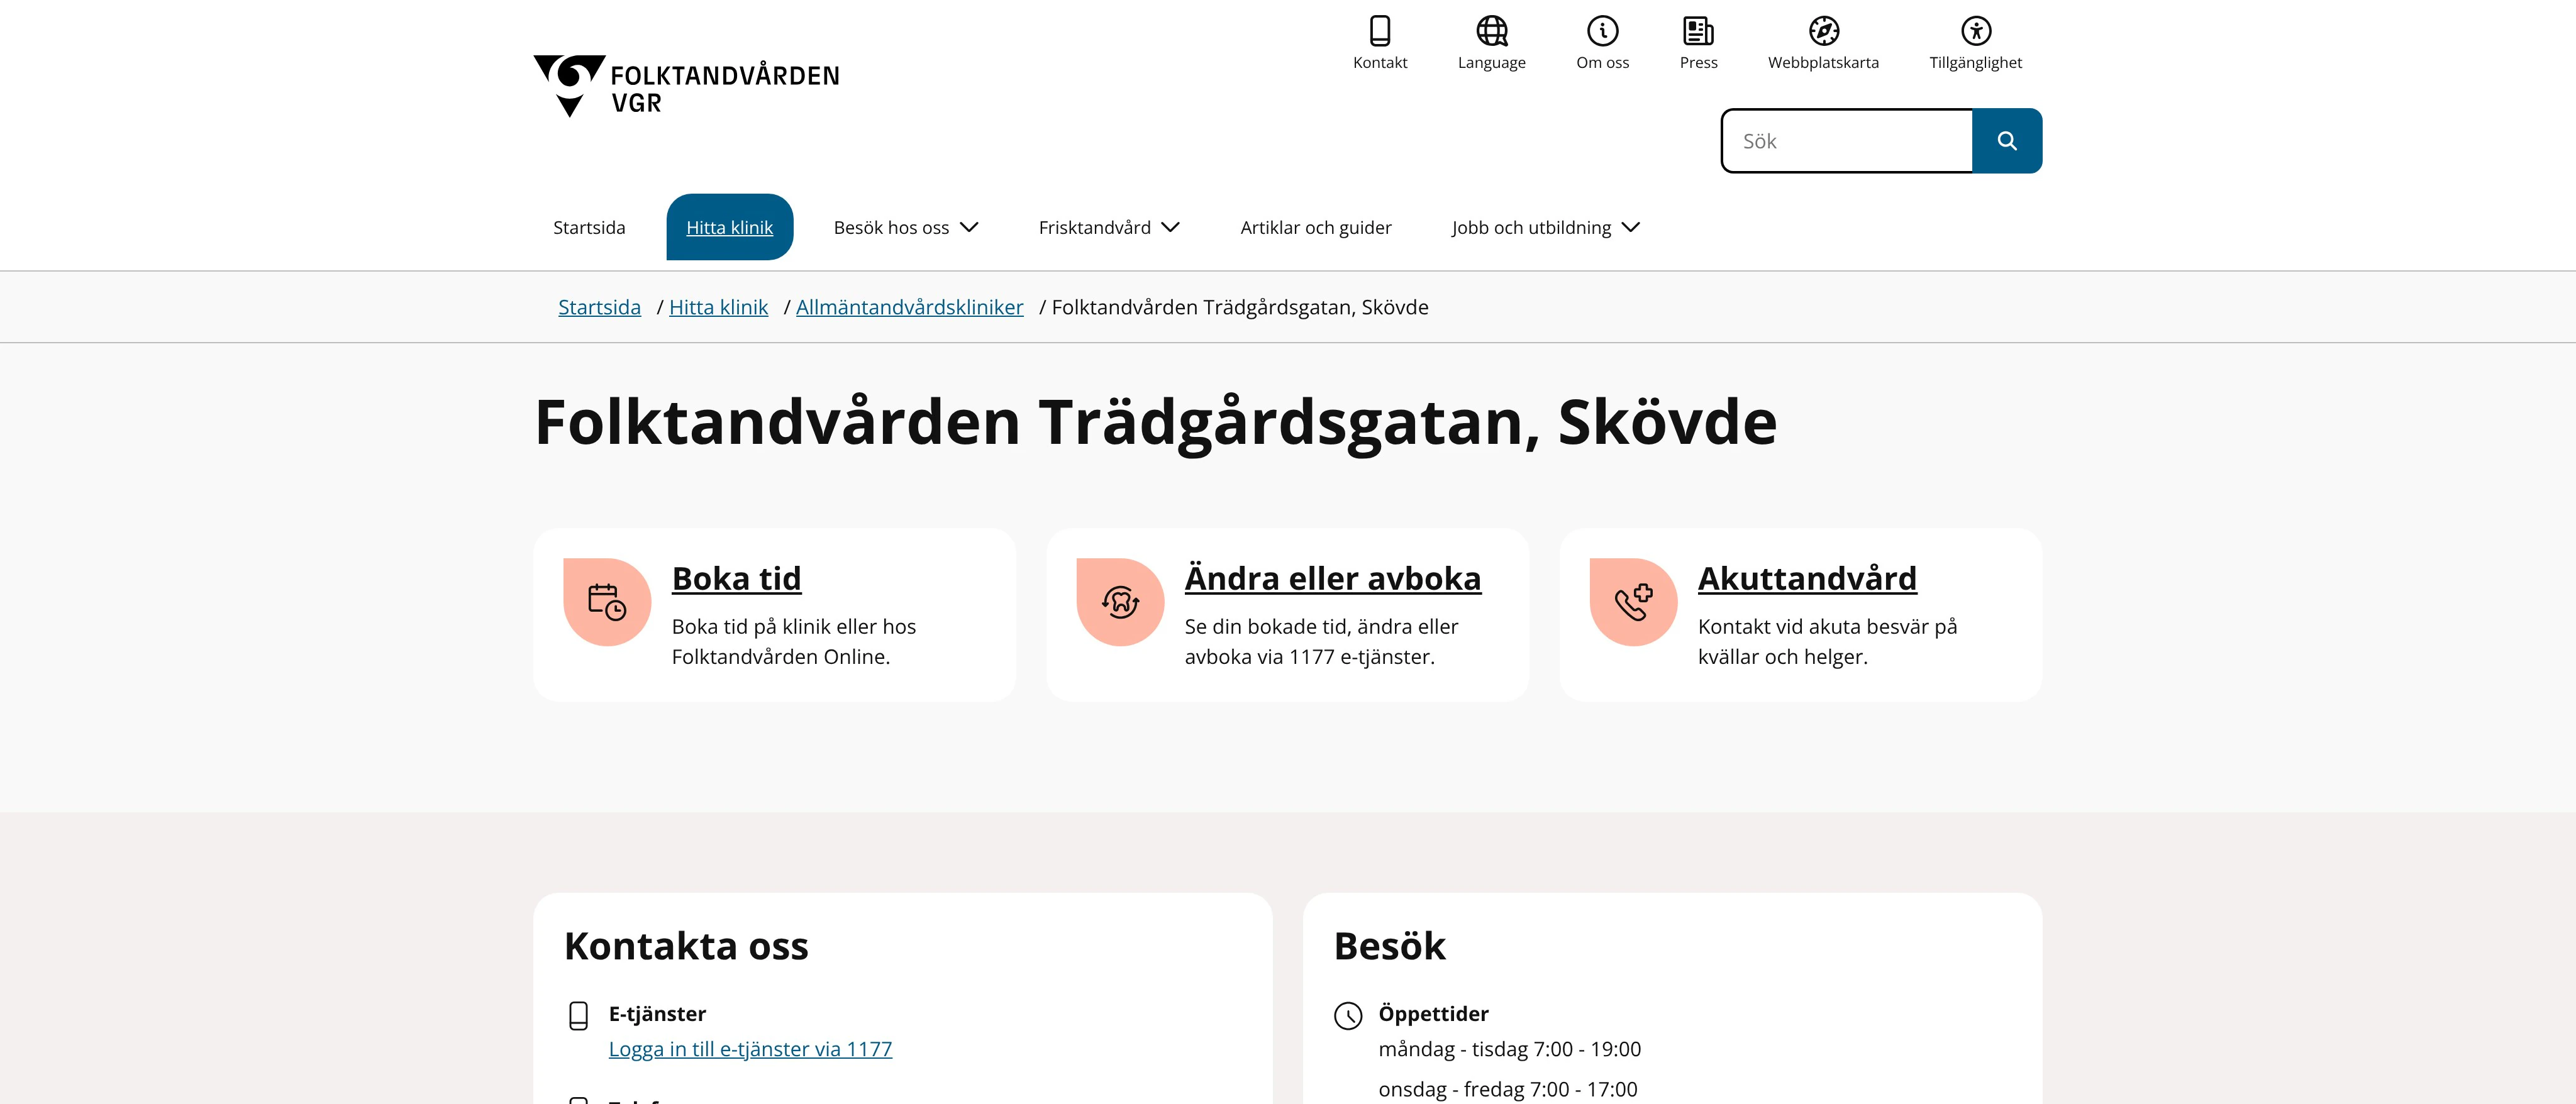This screenshot has height=1104, width=2576.
Task: Open Besök hos oss menu item
Action: [x=891, y=228]
